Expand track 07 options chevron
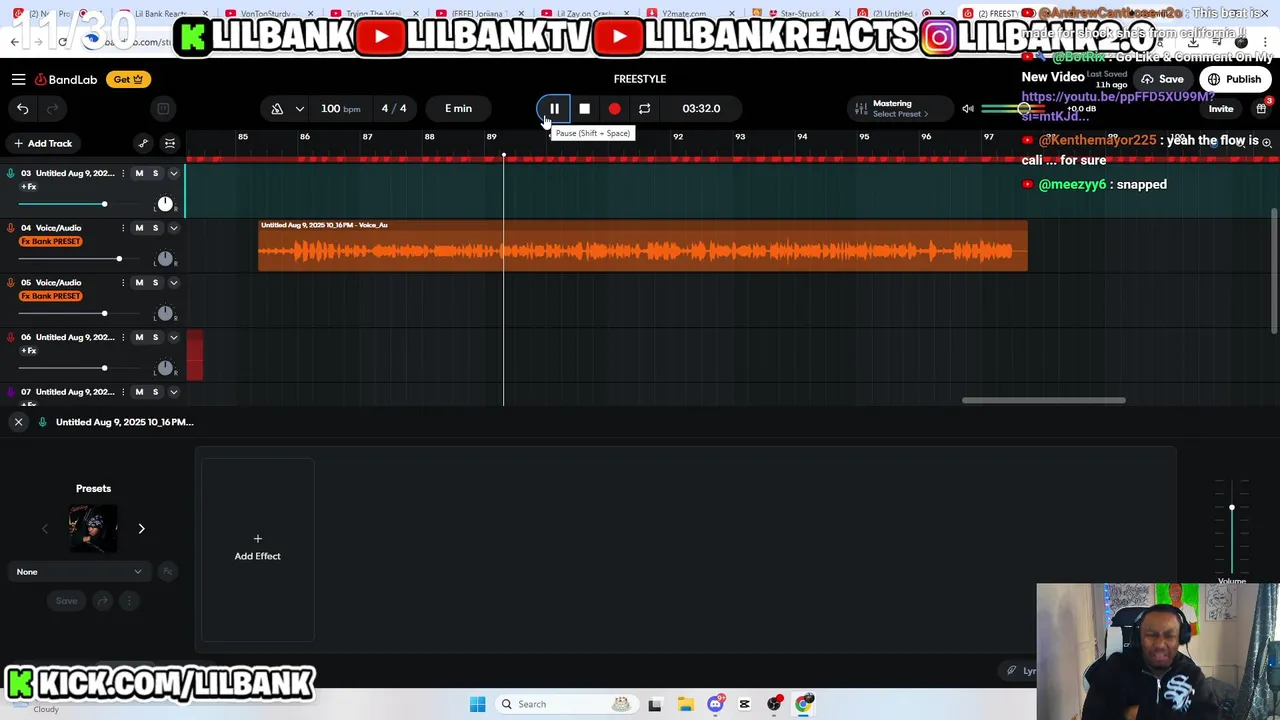1280x720 pixels. click(173, 392)
